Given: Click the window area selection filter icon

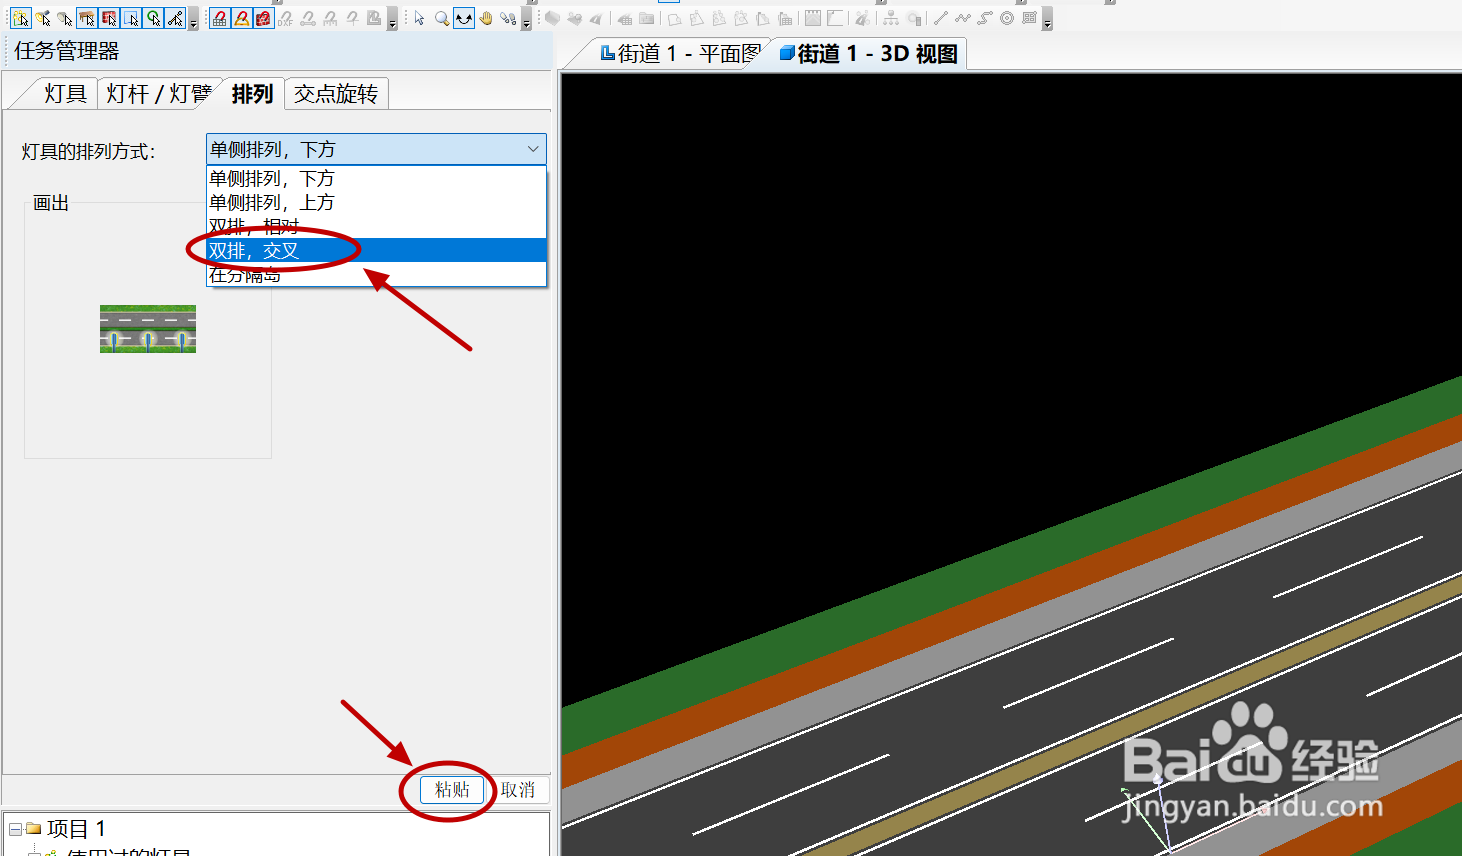Looking at the screenshot, I should point(131,18).
